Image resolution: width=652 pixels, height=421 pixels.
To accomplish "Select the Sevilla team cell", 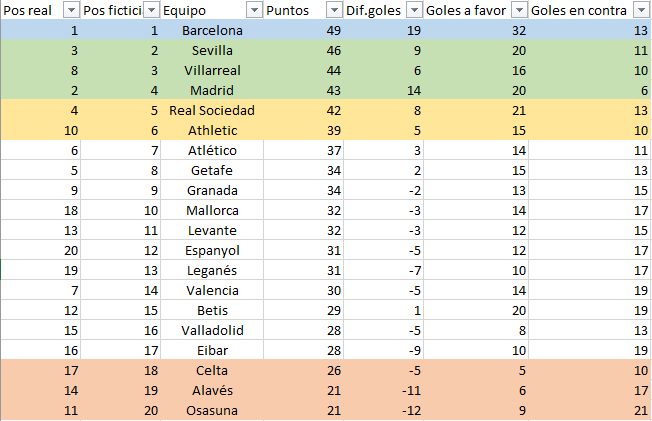I will [212, 50].
